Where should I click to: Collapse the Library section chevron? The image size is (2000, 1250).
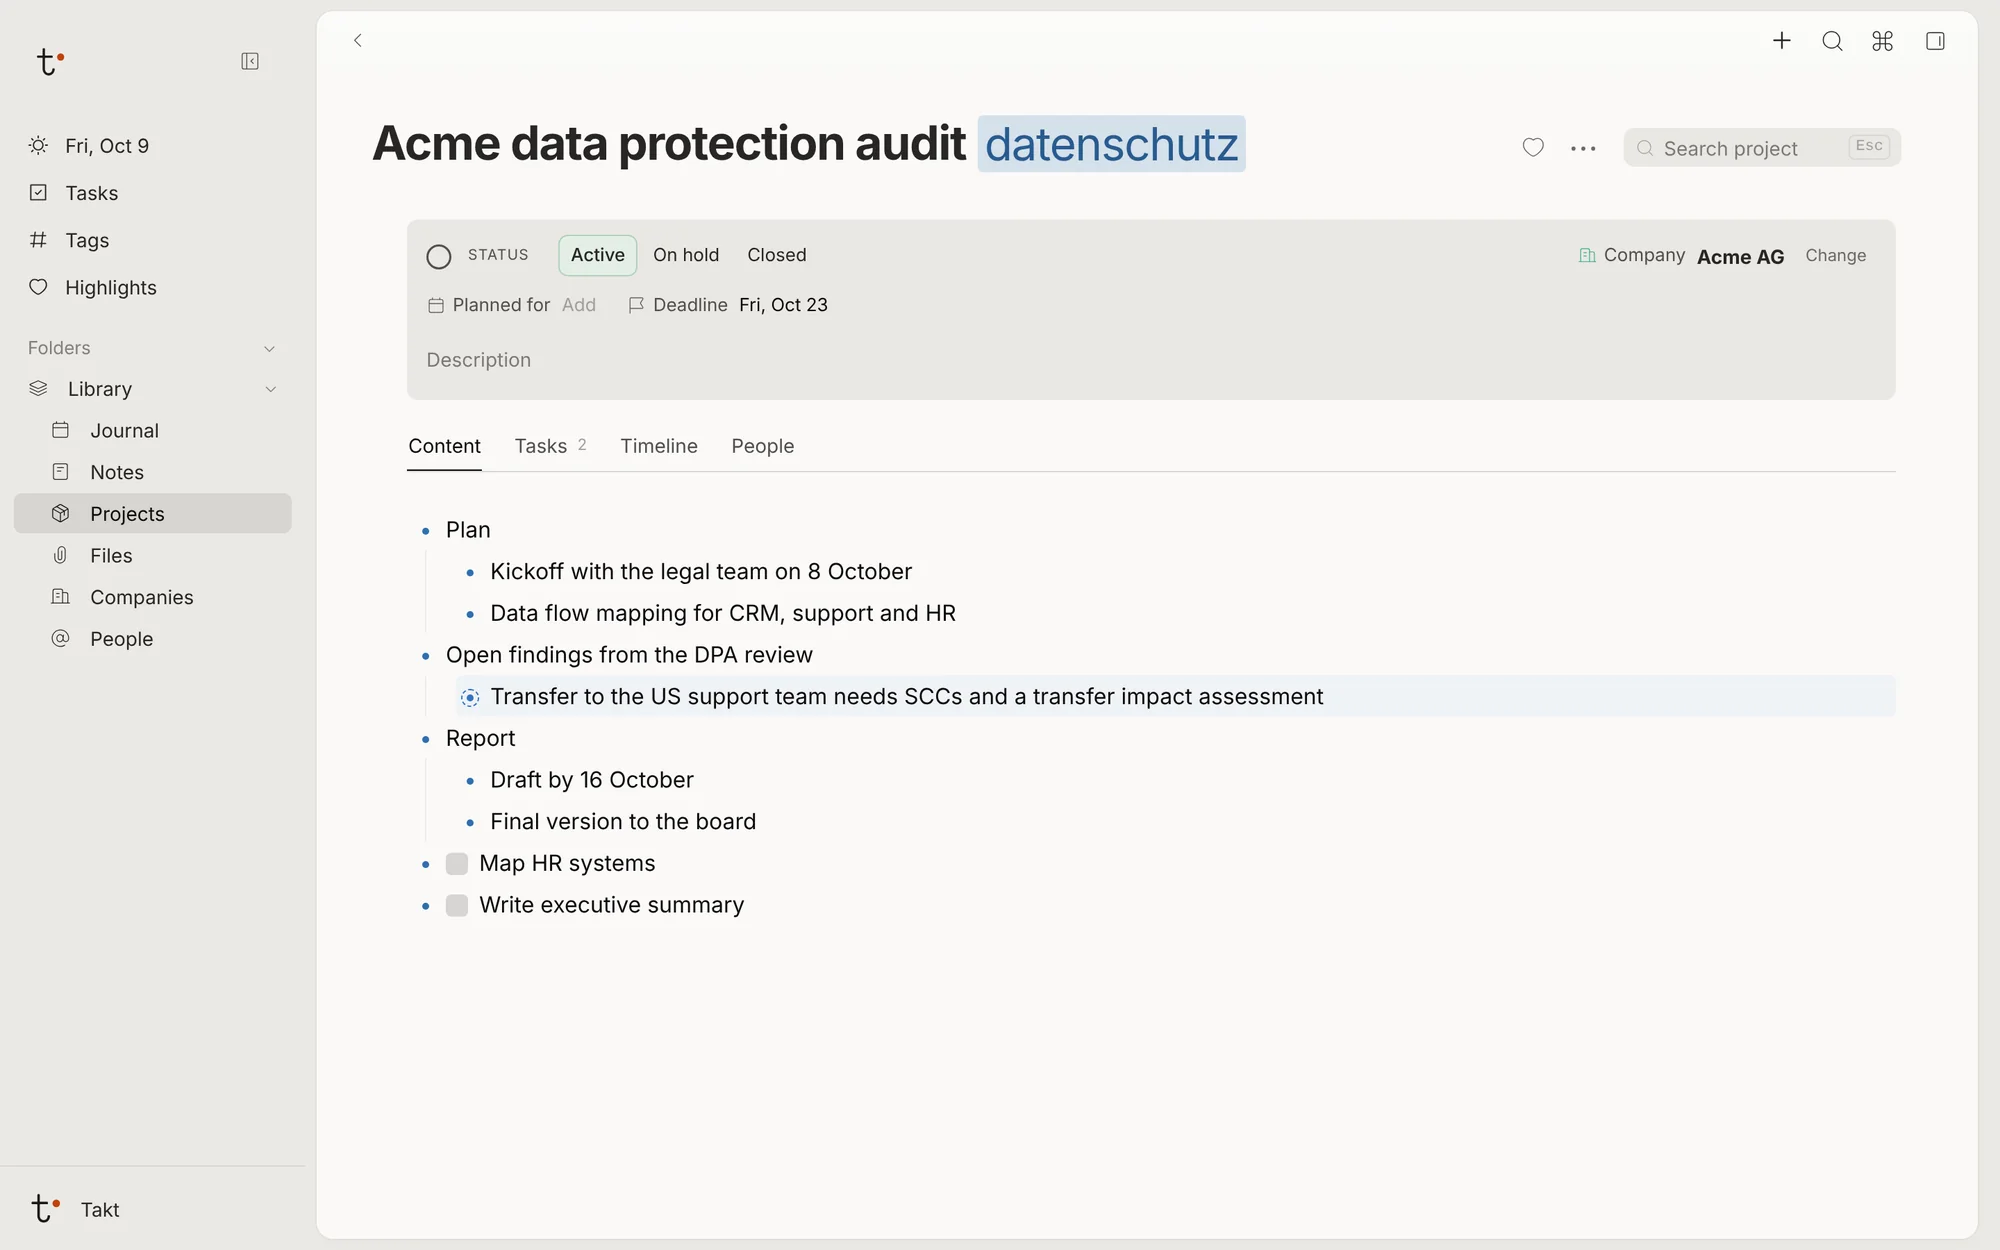(270, 389)
